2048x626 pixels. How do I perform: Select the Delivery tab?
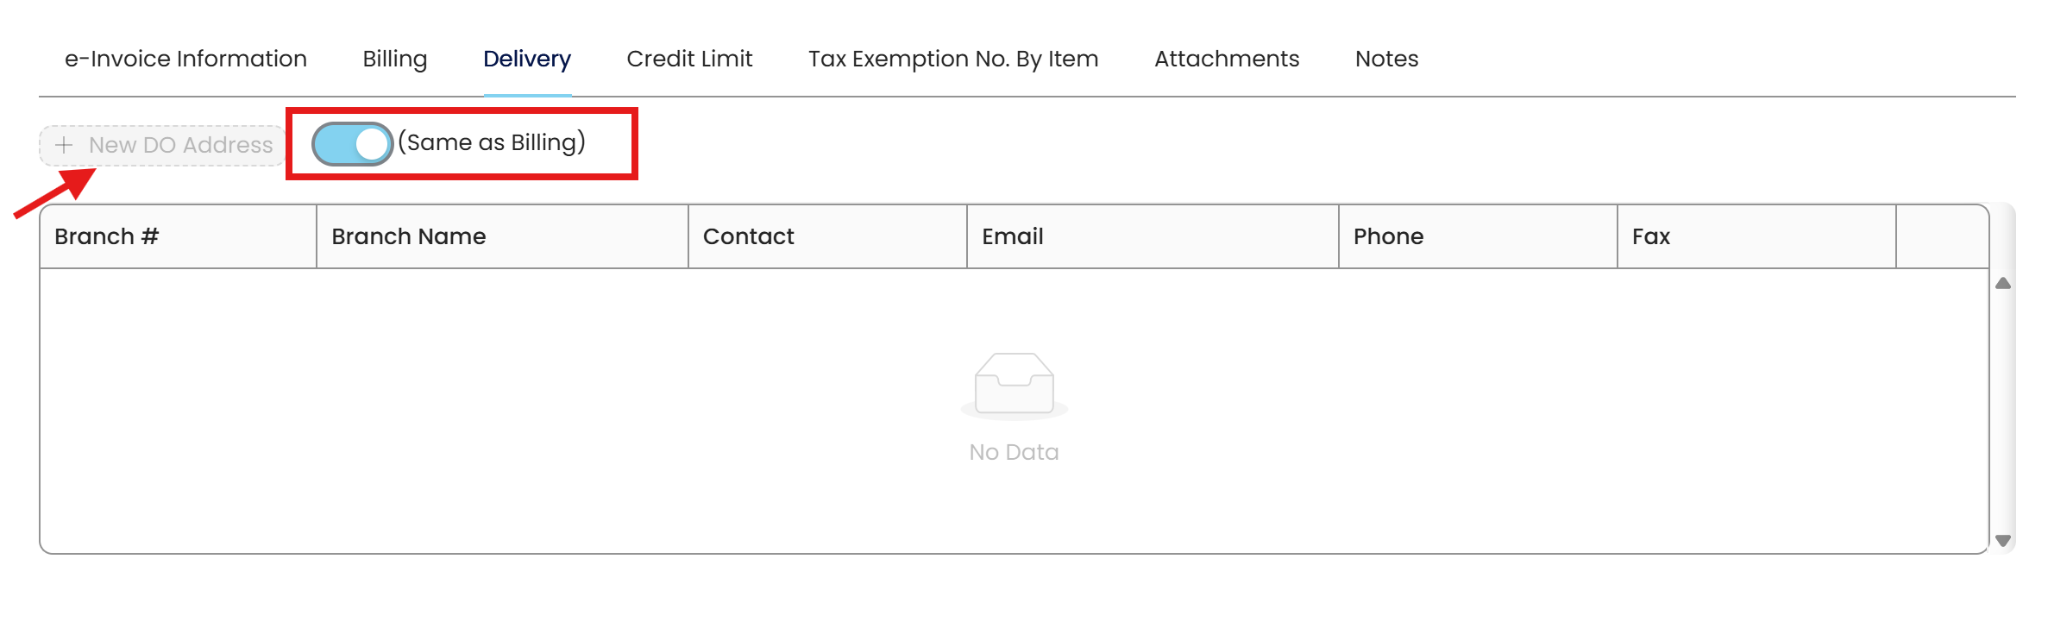(x=527, y=59)
